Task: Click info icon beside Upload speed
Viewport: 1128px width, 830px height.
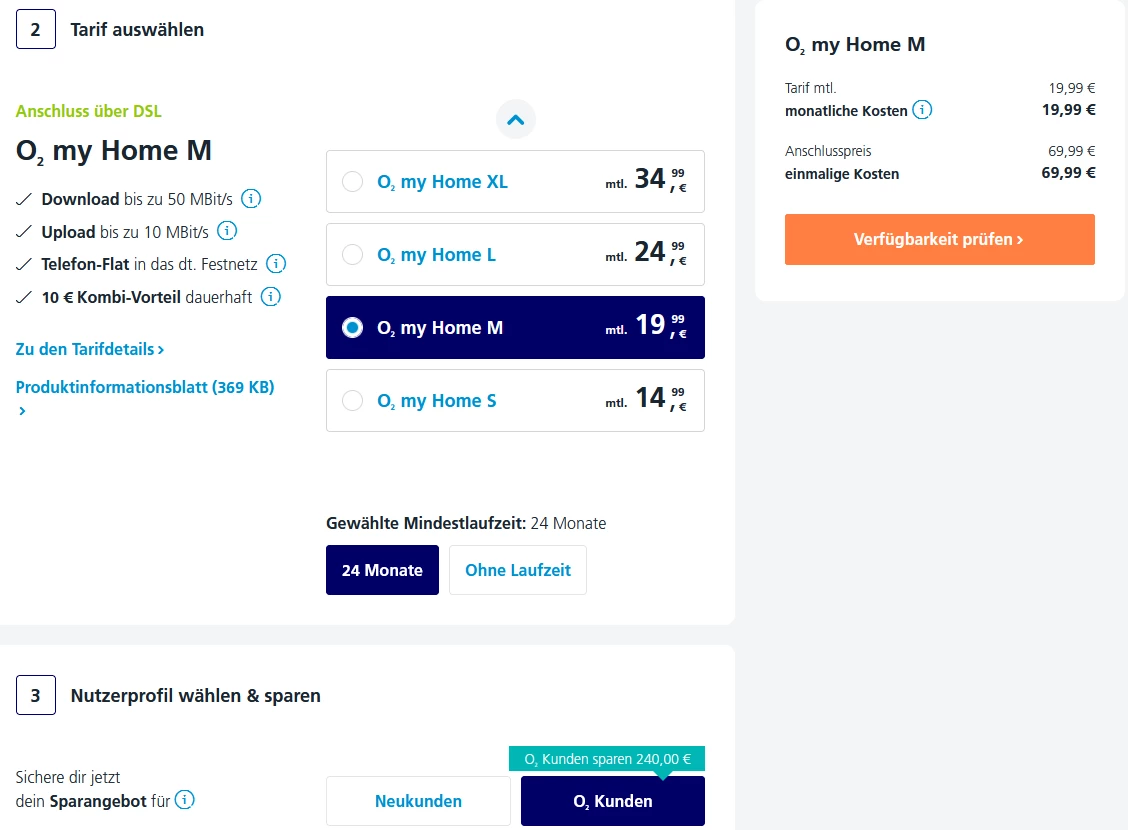Action: pos(227,232)
